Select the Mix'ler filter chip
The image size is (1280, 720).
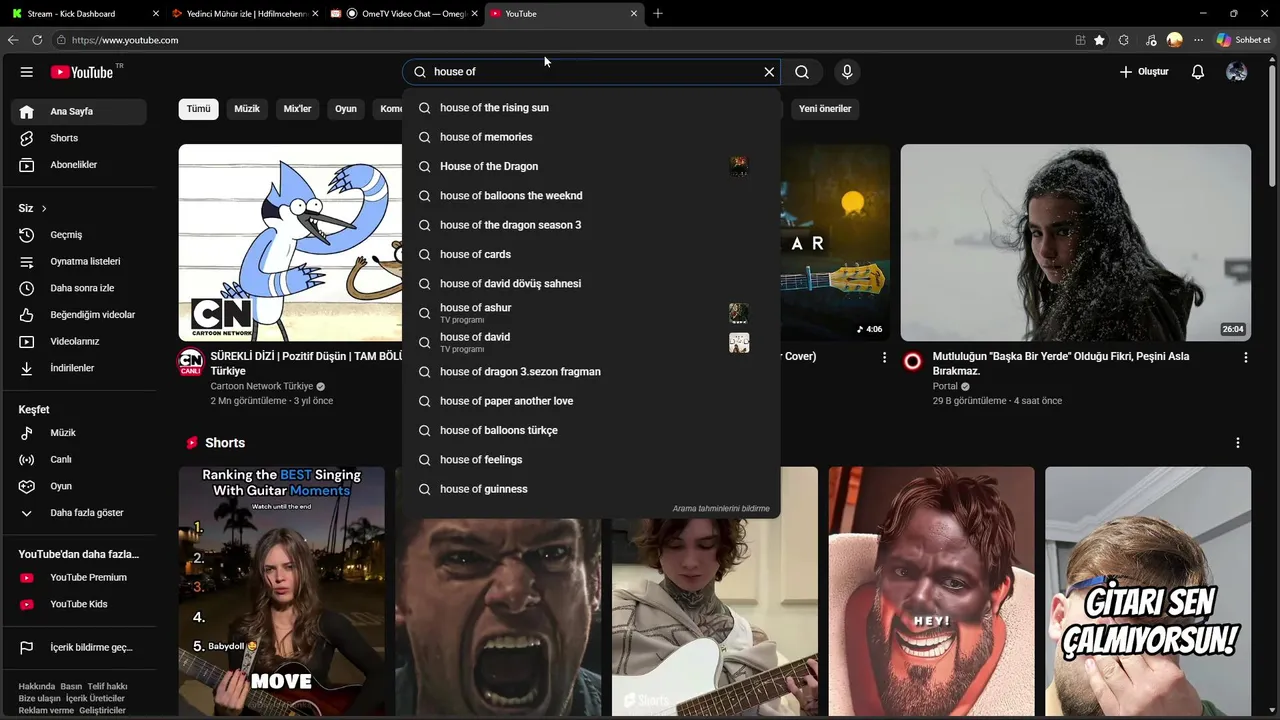click(x=298, y=109)
